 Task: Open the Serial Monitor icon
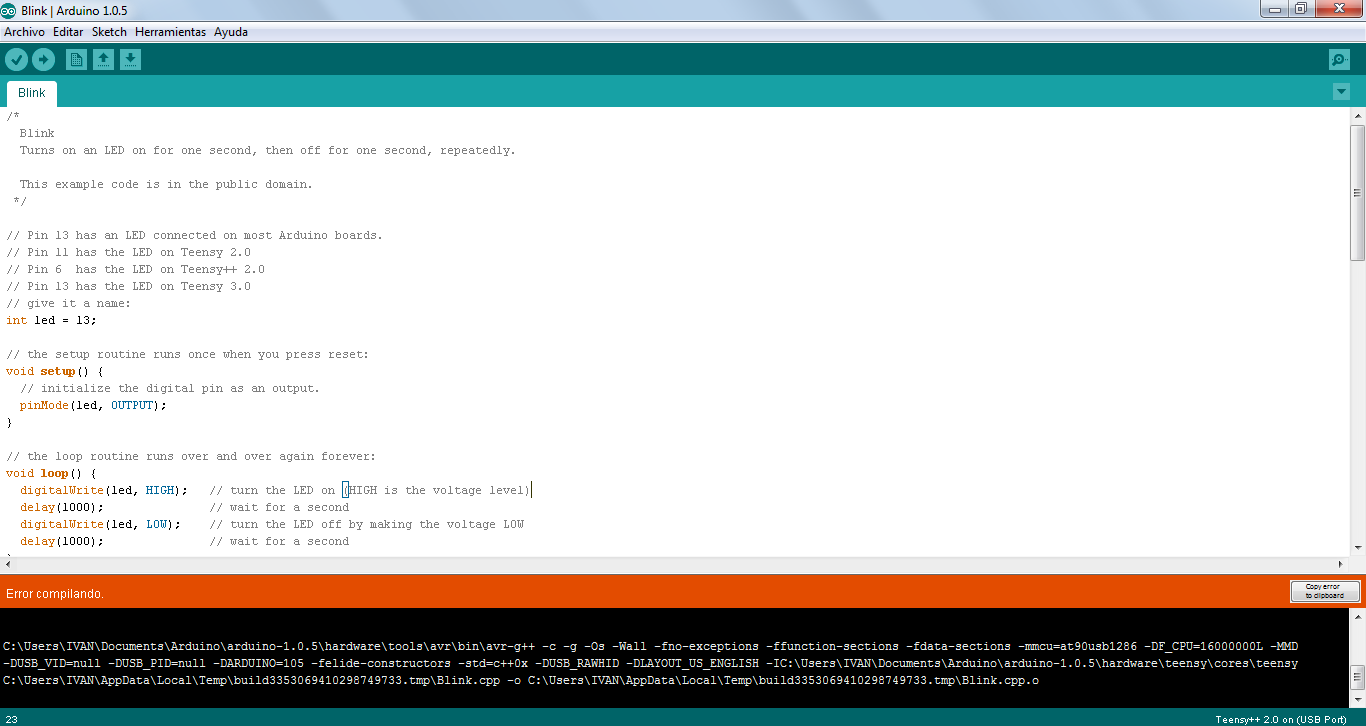coord(1338,59)
